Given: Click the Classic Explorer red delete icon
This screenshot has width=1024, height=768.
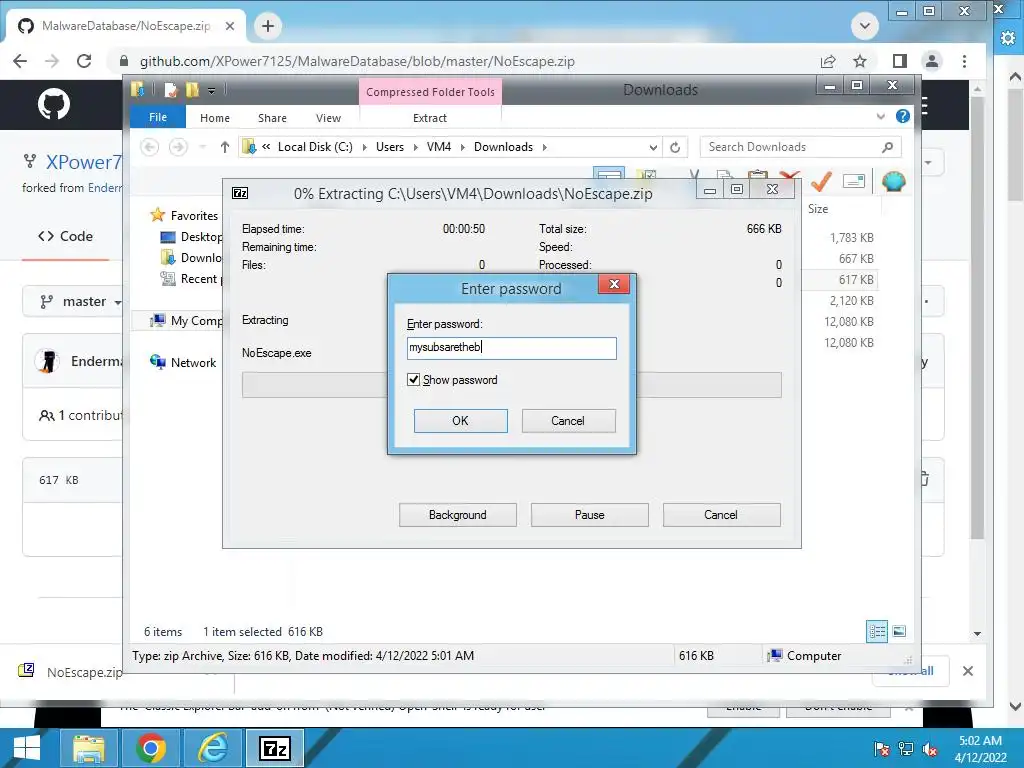Looking at the screenshot, I should pyautogui.click(x=789, y=175).
